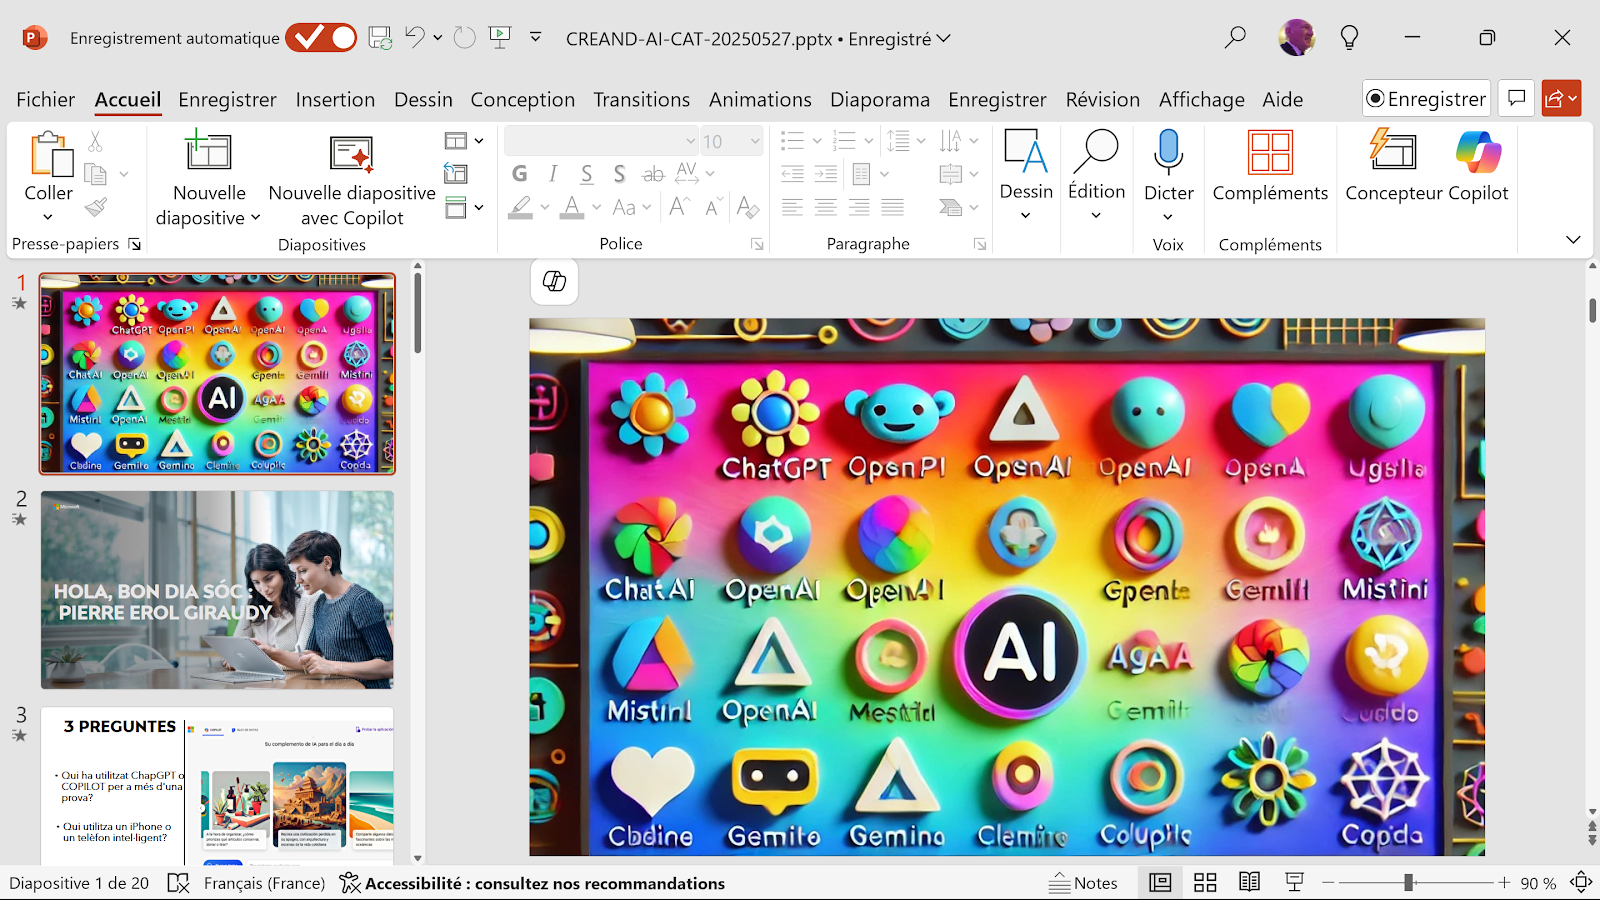Click the Coller paste icon

49,155
